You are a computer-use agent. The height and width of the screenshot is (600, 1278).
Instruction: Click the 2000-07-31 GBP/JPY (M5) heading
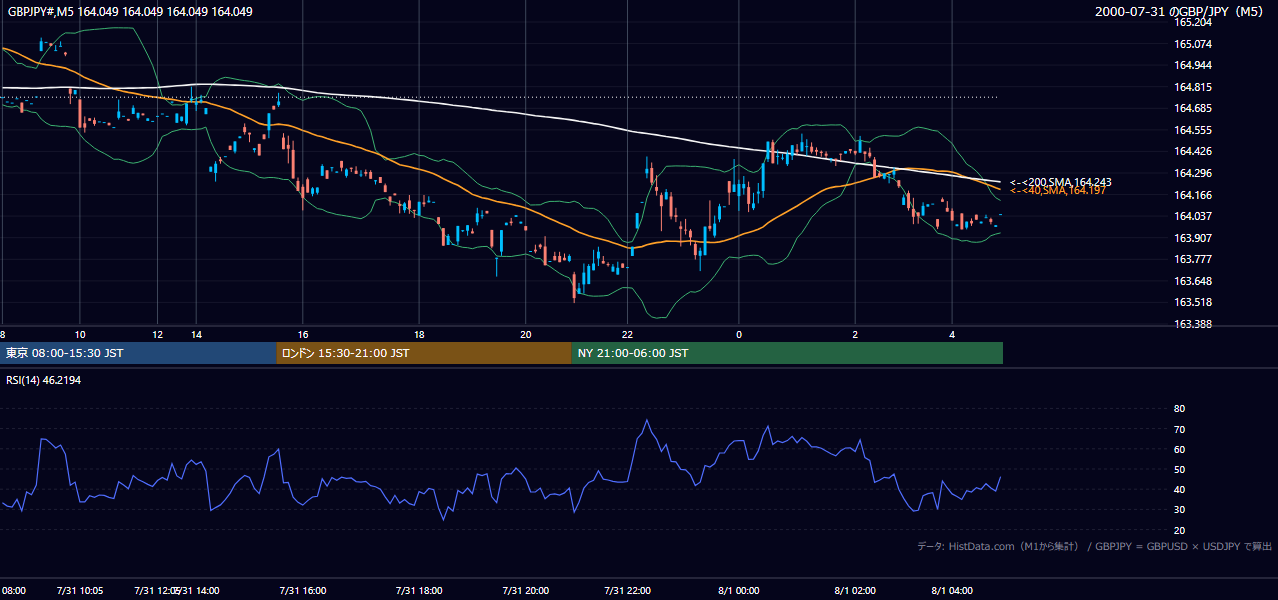[x=1180, y=12]
